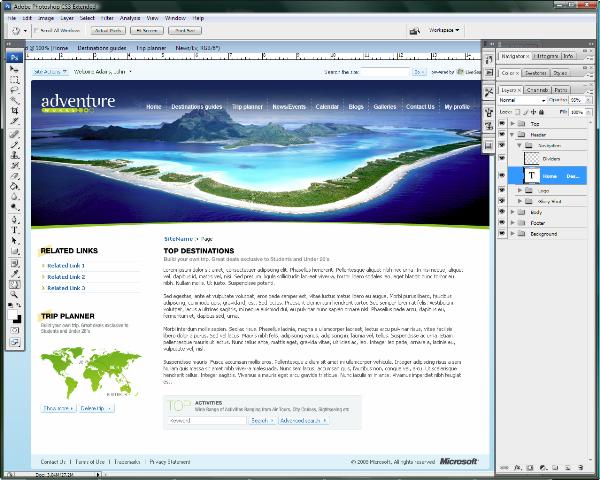Select the Magic Wand tool
This screenshot has width=600, height=480.
click(x=14, y=101)
